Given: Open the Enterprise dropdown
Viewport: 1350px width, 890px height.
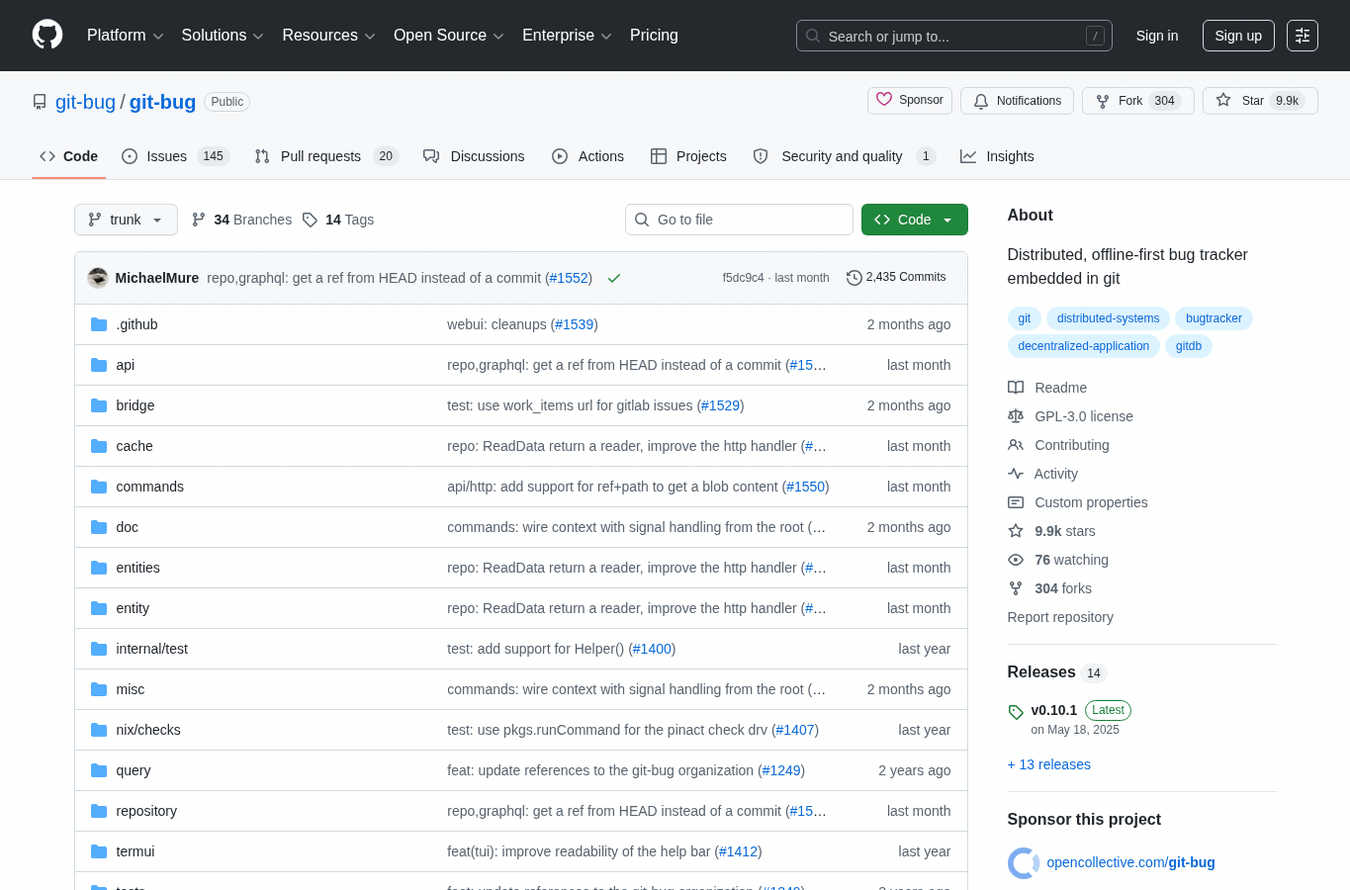Looking at the screenshot, I should 567,35.
